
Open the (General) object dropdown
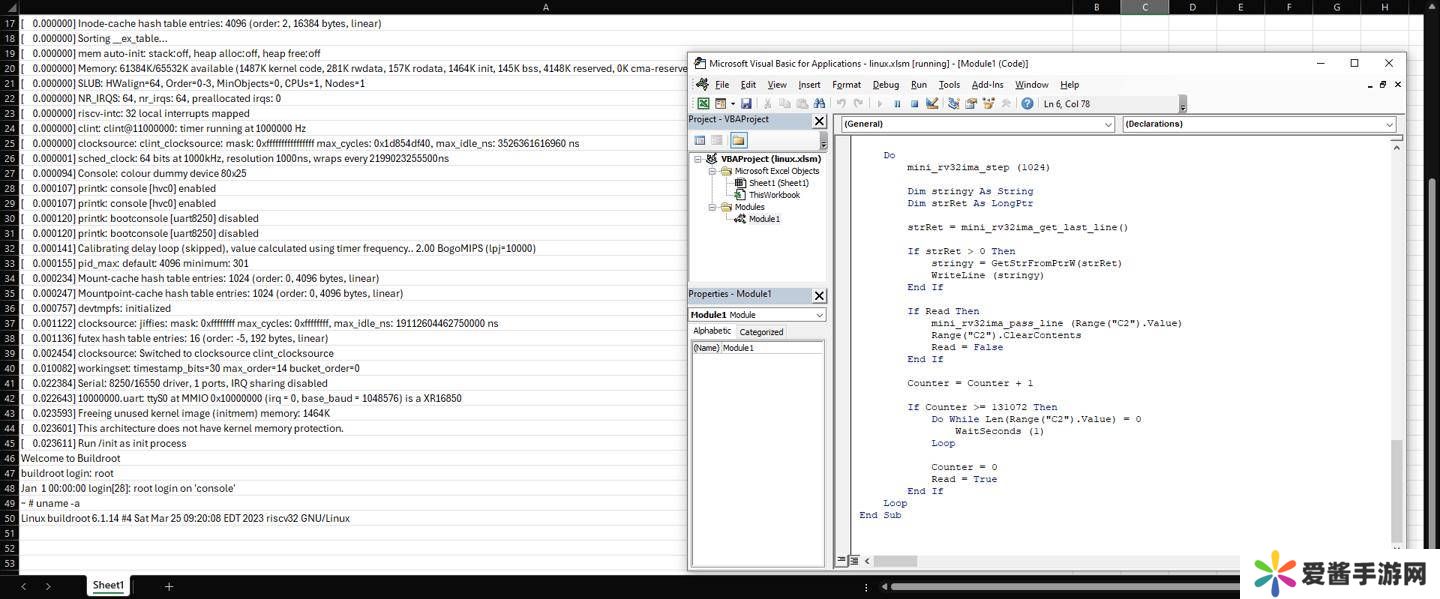click(x=1107, y=124)
